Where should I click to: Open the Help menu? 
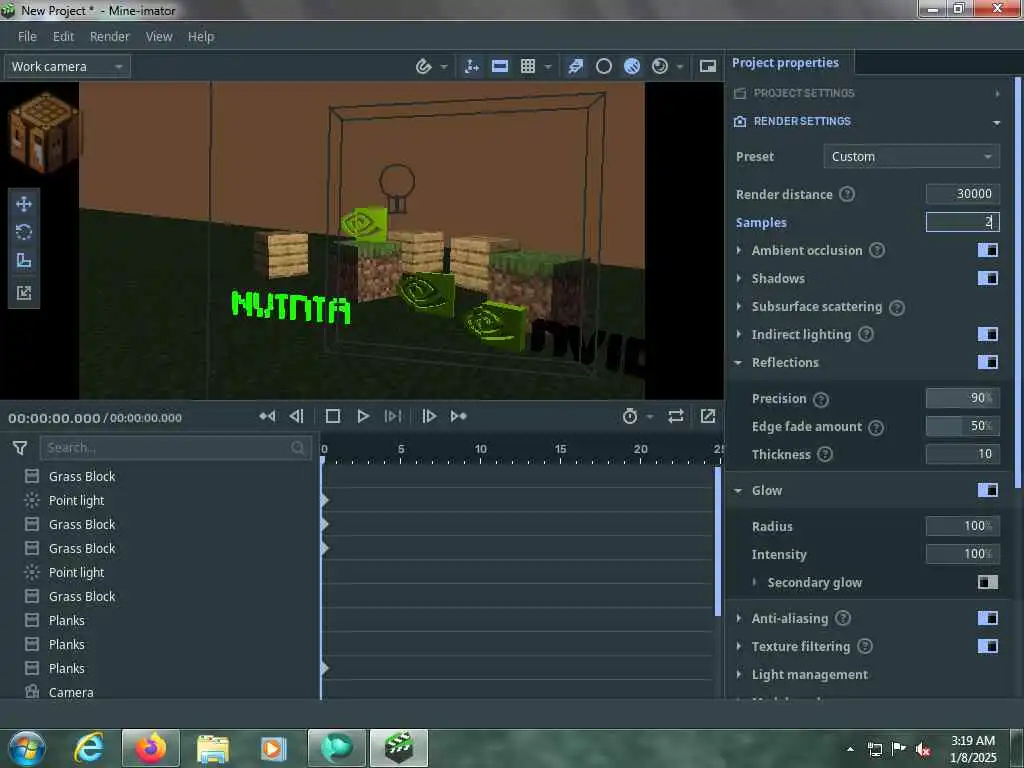pyautogui.click(x=201, y=37)
